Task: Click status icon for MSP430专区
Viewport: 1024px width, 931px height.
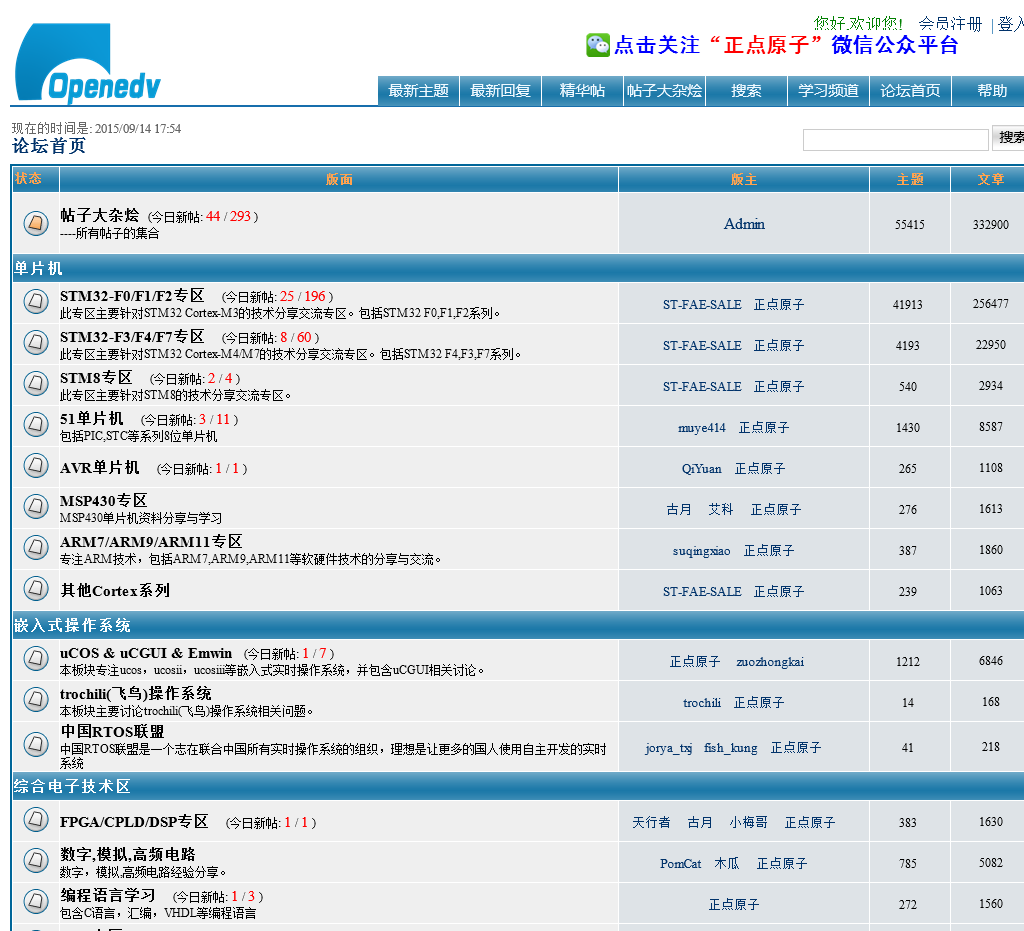Action: coord(36,506)
